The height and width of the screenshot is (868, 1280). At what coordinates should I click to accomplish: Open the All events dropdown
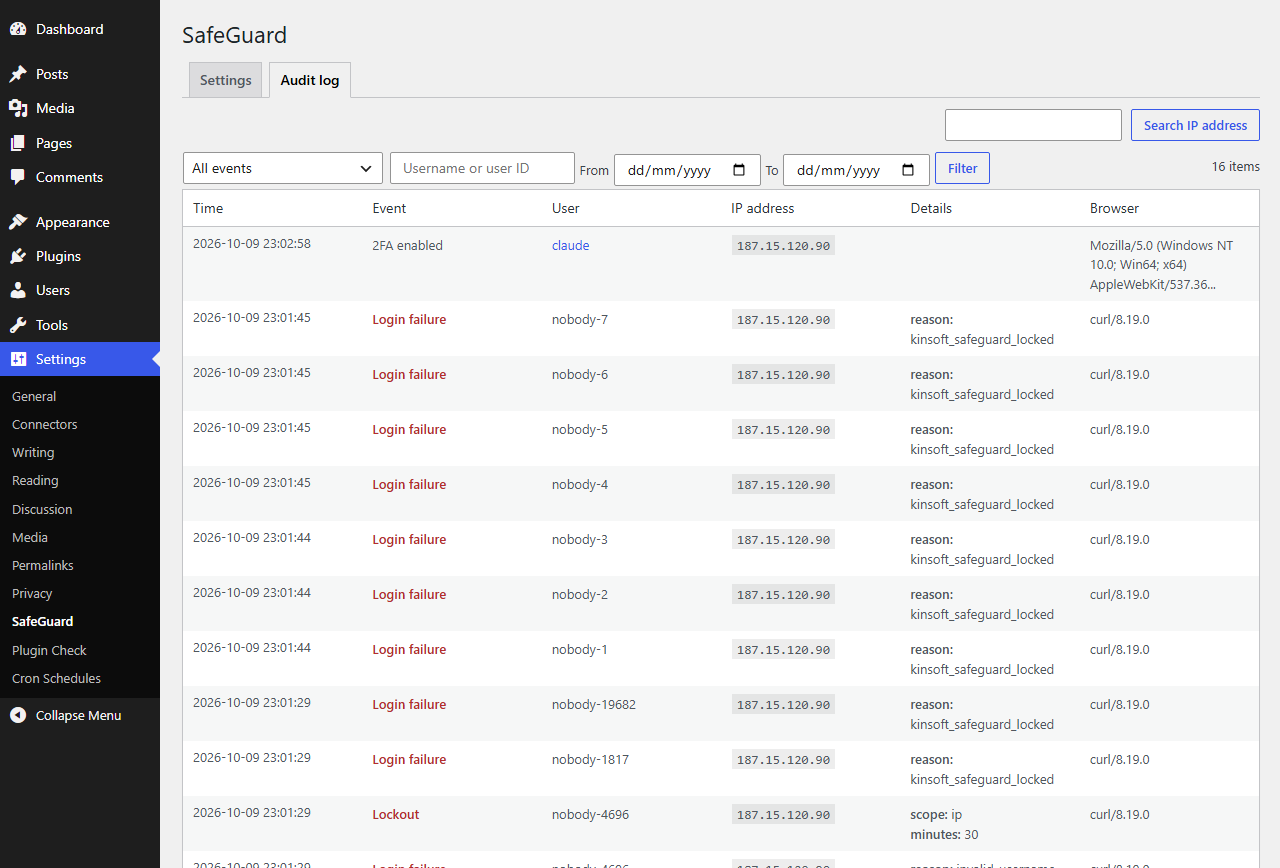click(283, 168)
